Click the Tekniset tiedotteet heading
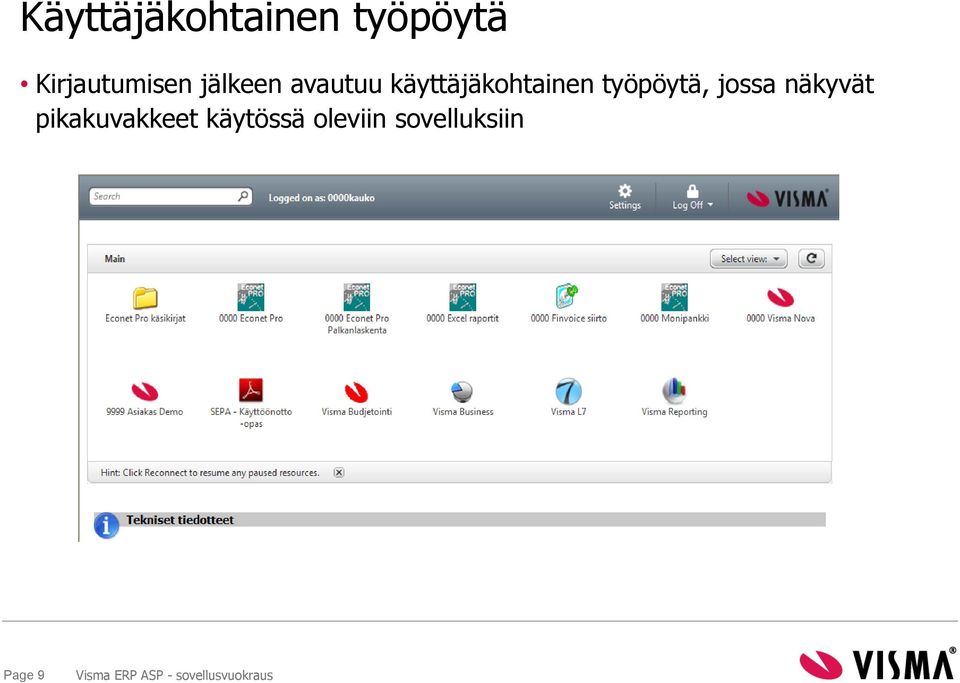960x683 pixels. click(x=180, y=520)
